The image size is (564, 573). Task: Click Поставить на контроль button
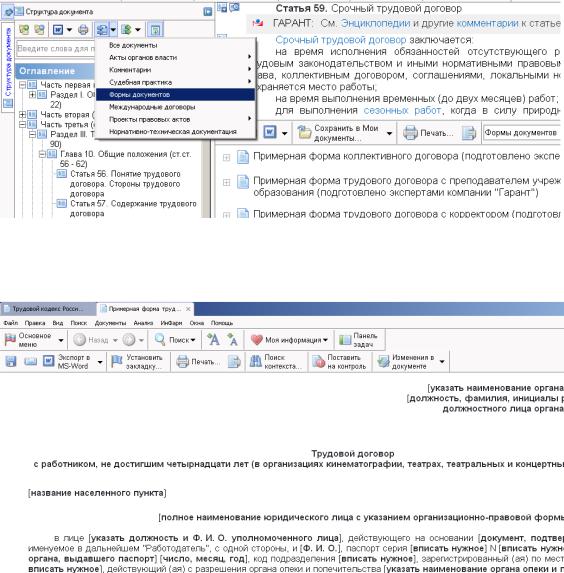tap(339, 361)
